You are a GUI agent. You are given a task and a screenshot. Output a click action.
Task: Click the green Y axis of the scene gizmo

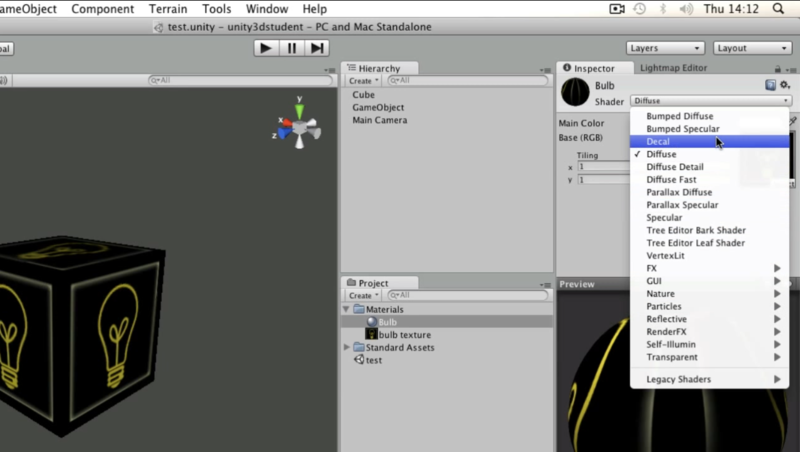(299, 110)
